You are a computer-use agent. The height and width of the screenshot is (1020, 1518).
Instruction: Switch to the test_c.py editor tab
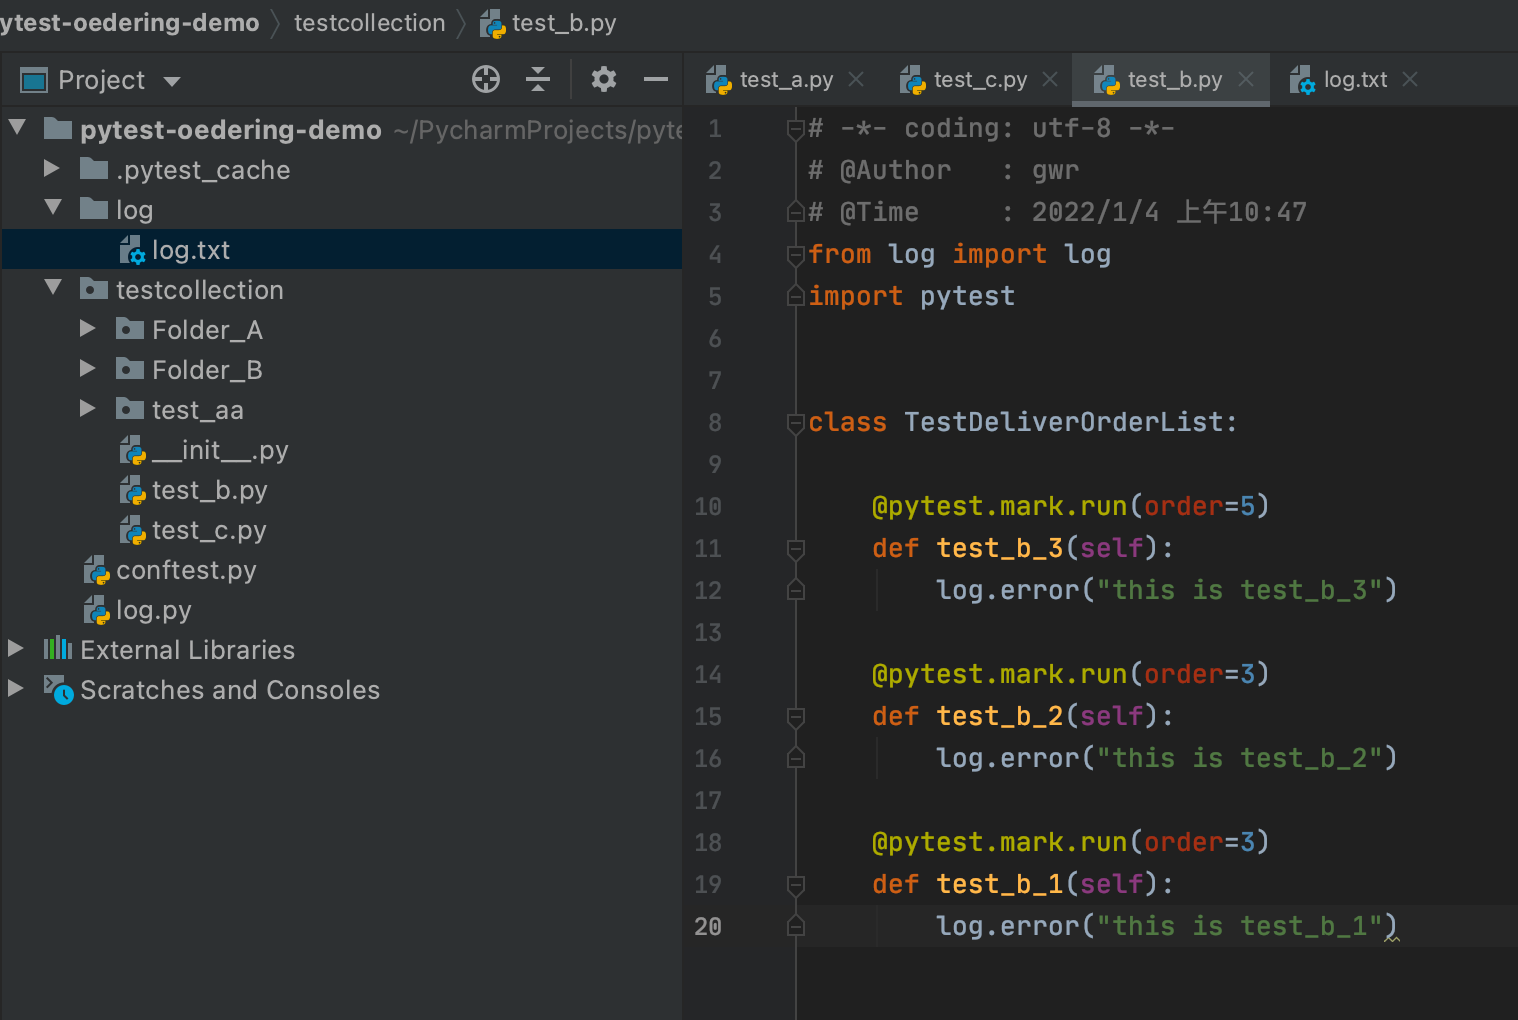pyautogui.click(x=980, y=79)
